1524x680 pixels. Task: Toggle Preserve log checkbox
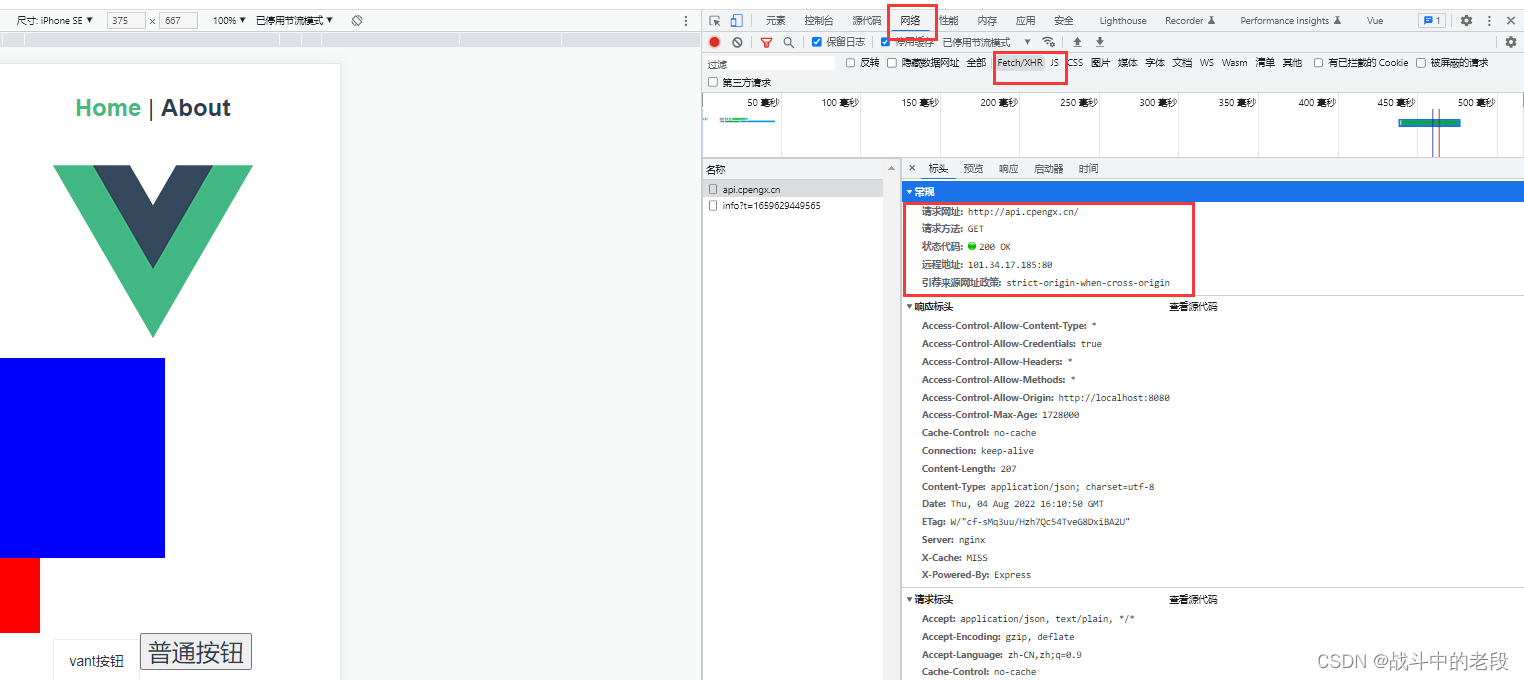pyautogui.click(x=816, y=42)
